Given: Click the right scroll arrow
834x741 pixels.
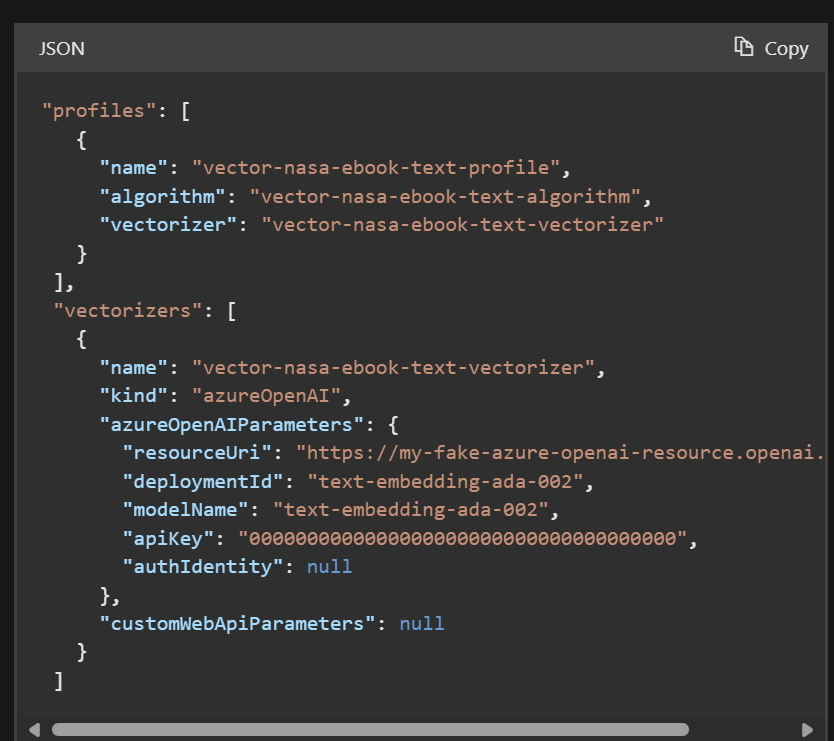Looking at the screenshot, I should [807, 729].
